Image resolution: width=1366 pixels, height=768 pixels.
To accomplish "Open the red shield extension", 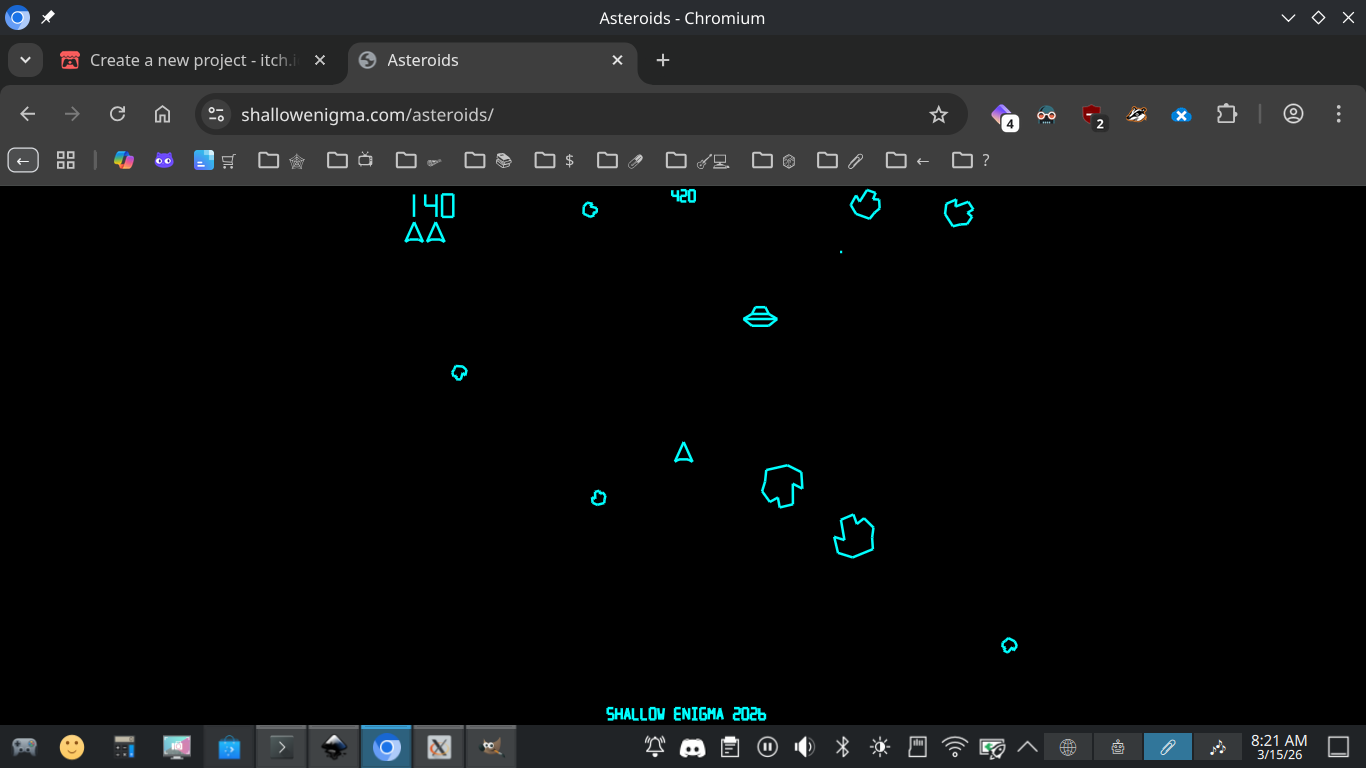I will click(1093, 116).
